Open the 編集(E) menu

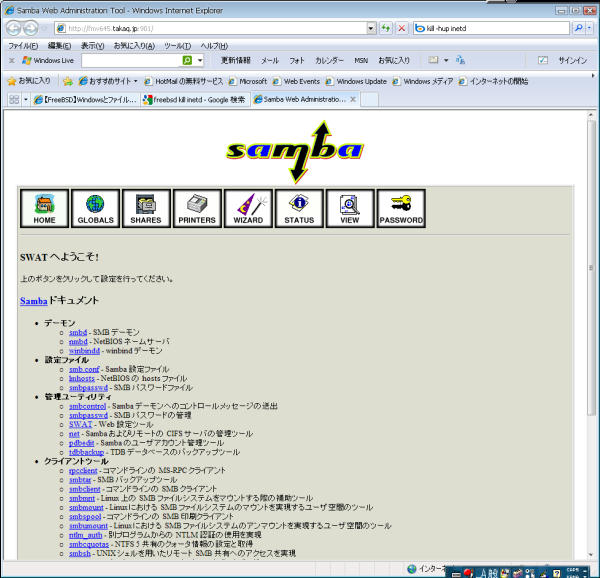pos(59,46)
